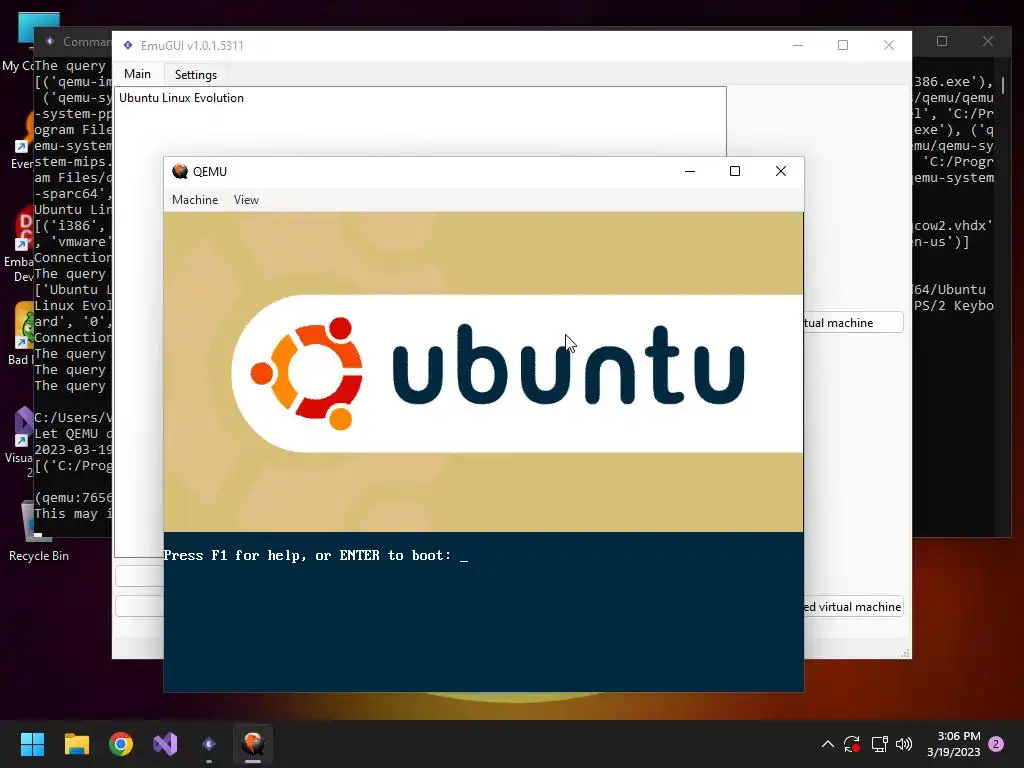Select the Recycle Bin desktop icon
Viewport: 1024px width, 768px height.
coord(39,531)
